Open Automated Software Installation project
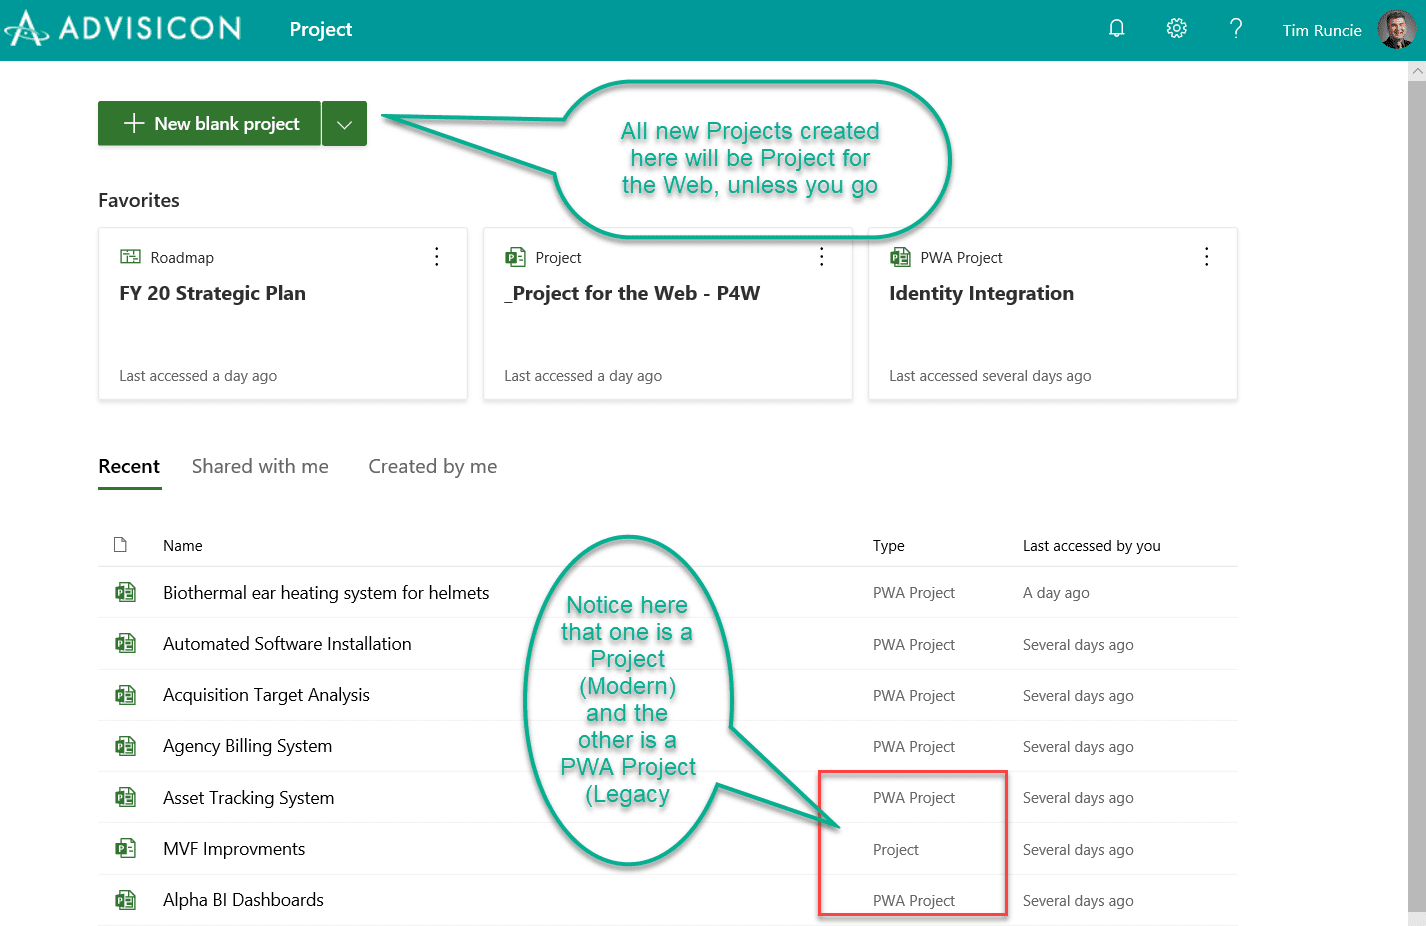 click(x=287, y=644)
